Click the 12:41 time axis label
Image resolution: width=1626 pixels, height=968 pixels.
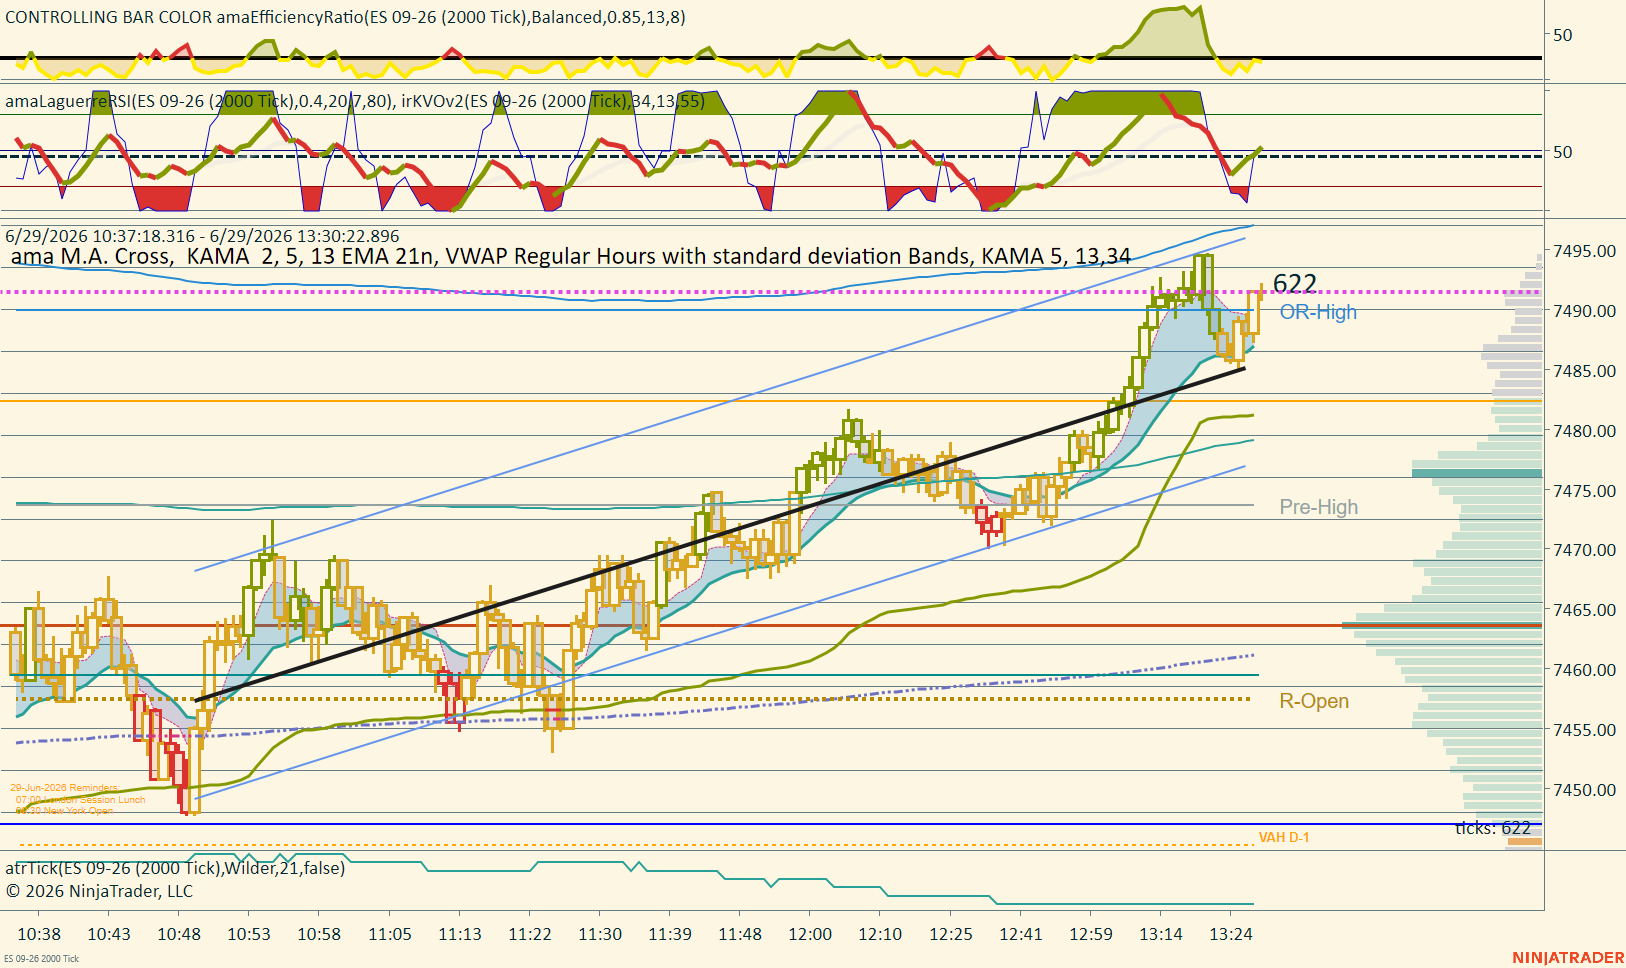point(1021,934)
